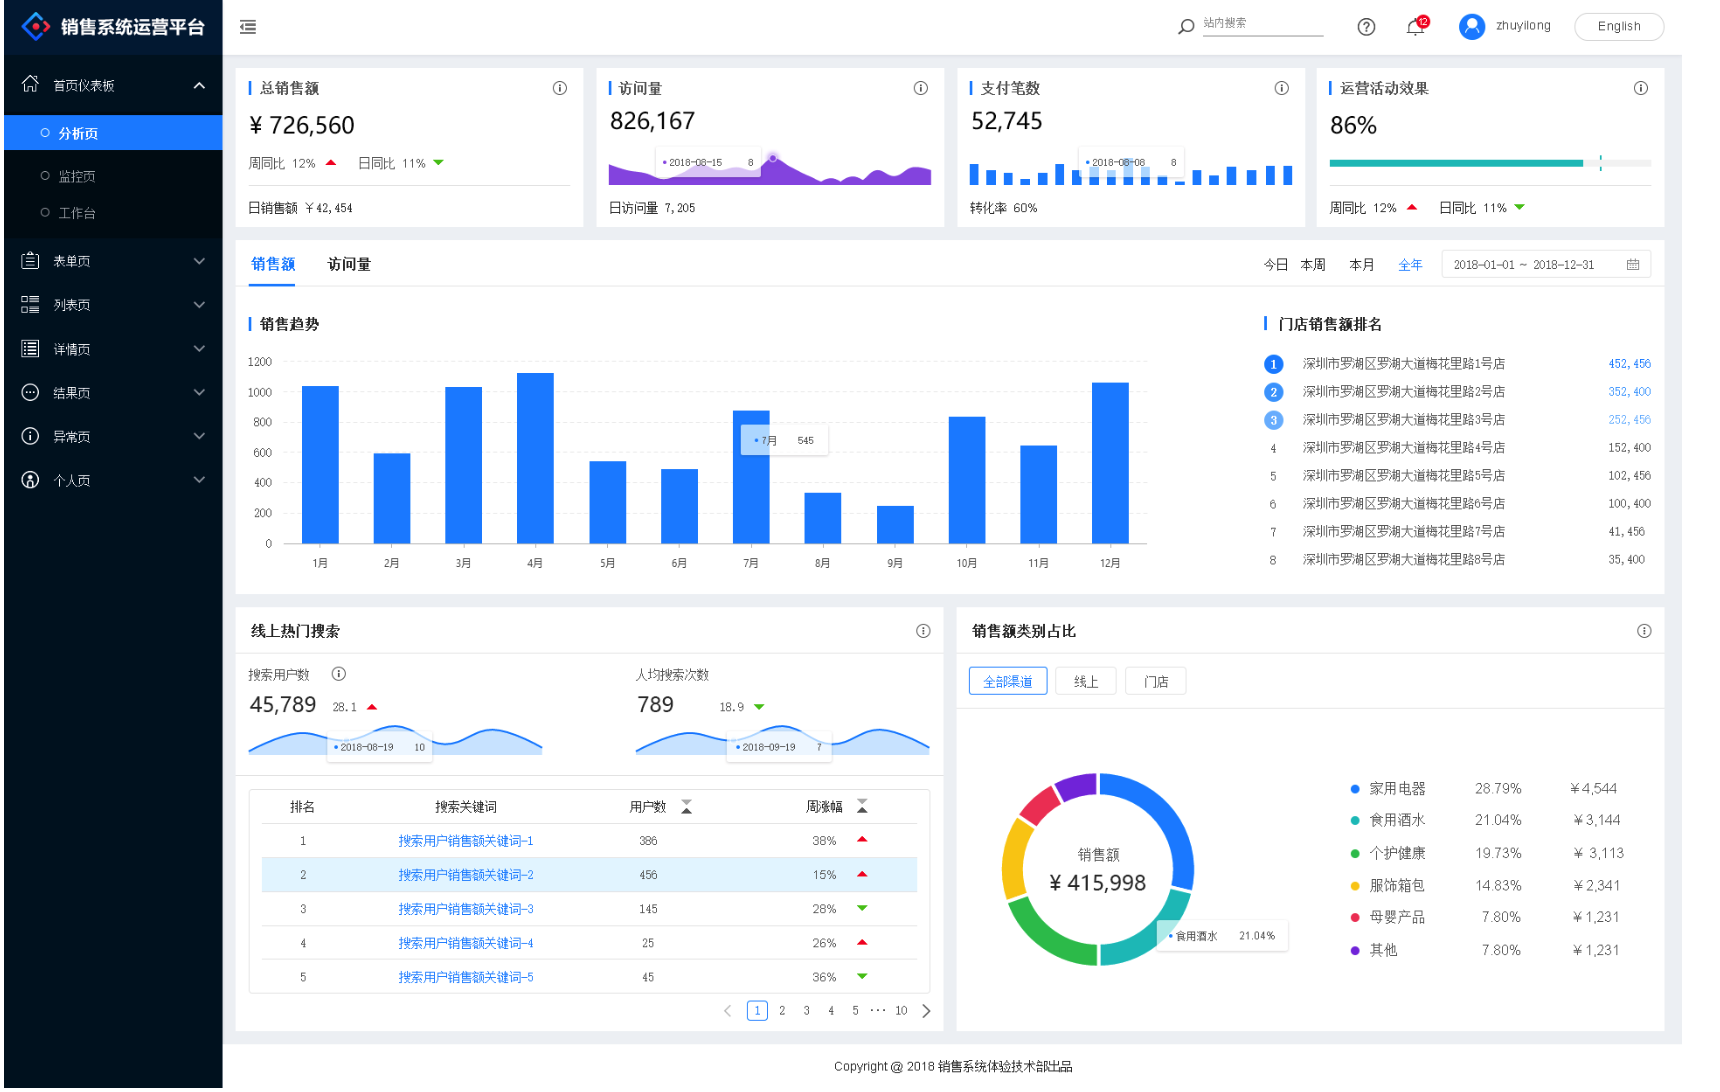The width and height of the screenshot is (1720, 1092).
Task: Switch language with English button
Action: click(1619, 27)
